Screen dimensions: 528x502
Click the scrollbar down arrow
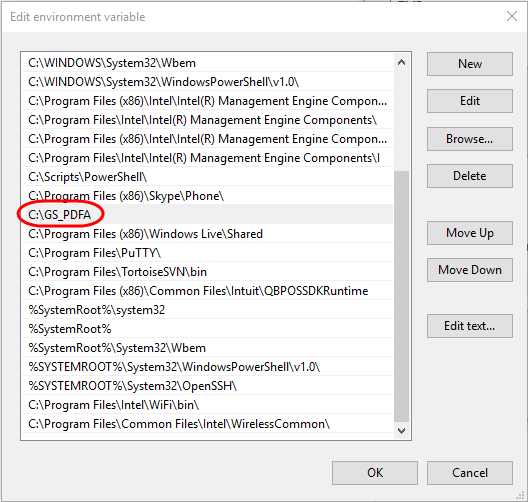pos(401,431)
